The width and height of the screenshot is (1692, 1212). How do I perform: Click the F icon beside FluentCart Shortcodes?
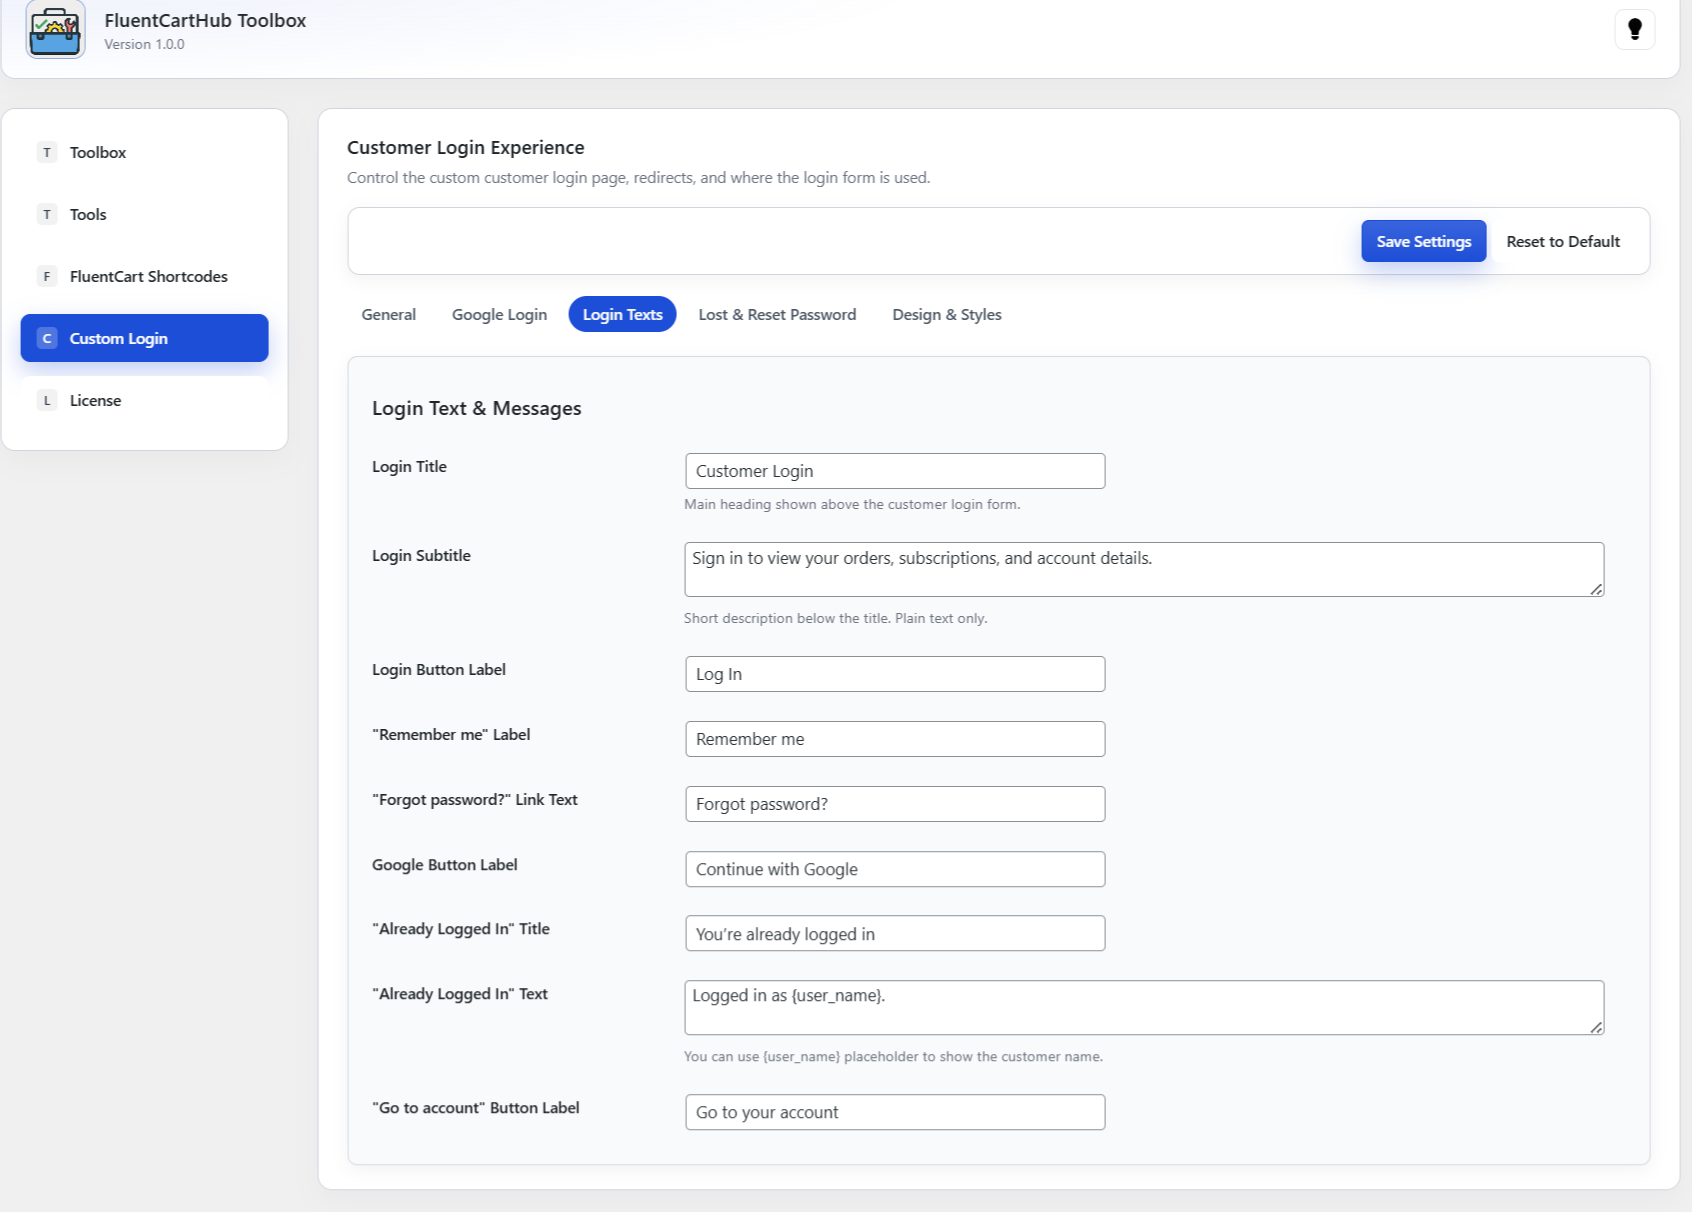pos(47,277)
